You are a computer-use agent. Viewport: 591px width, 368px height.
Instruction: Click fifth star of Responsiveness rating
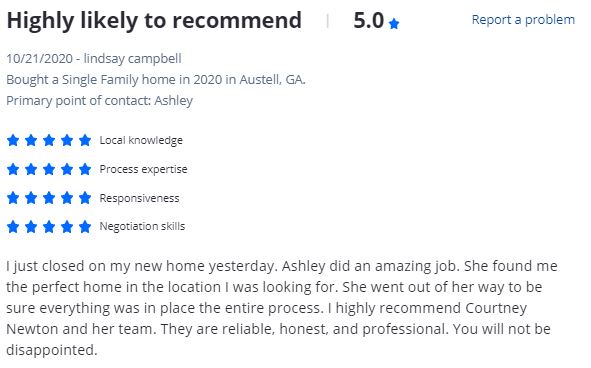coord(85,198)
